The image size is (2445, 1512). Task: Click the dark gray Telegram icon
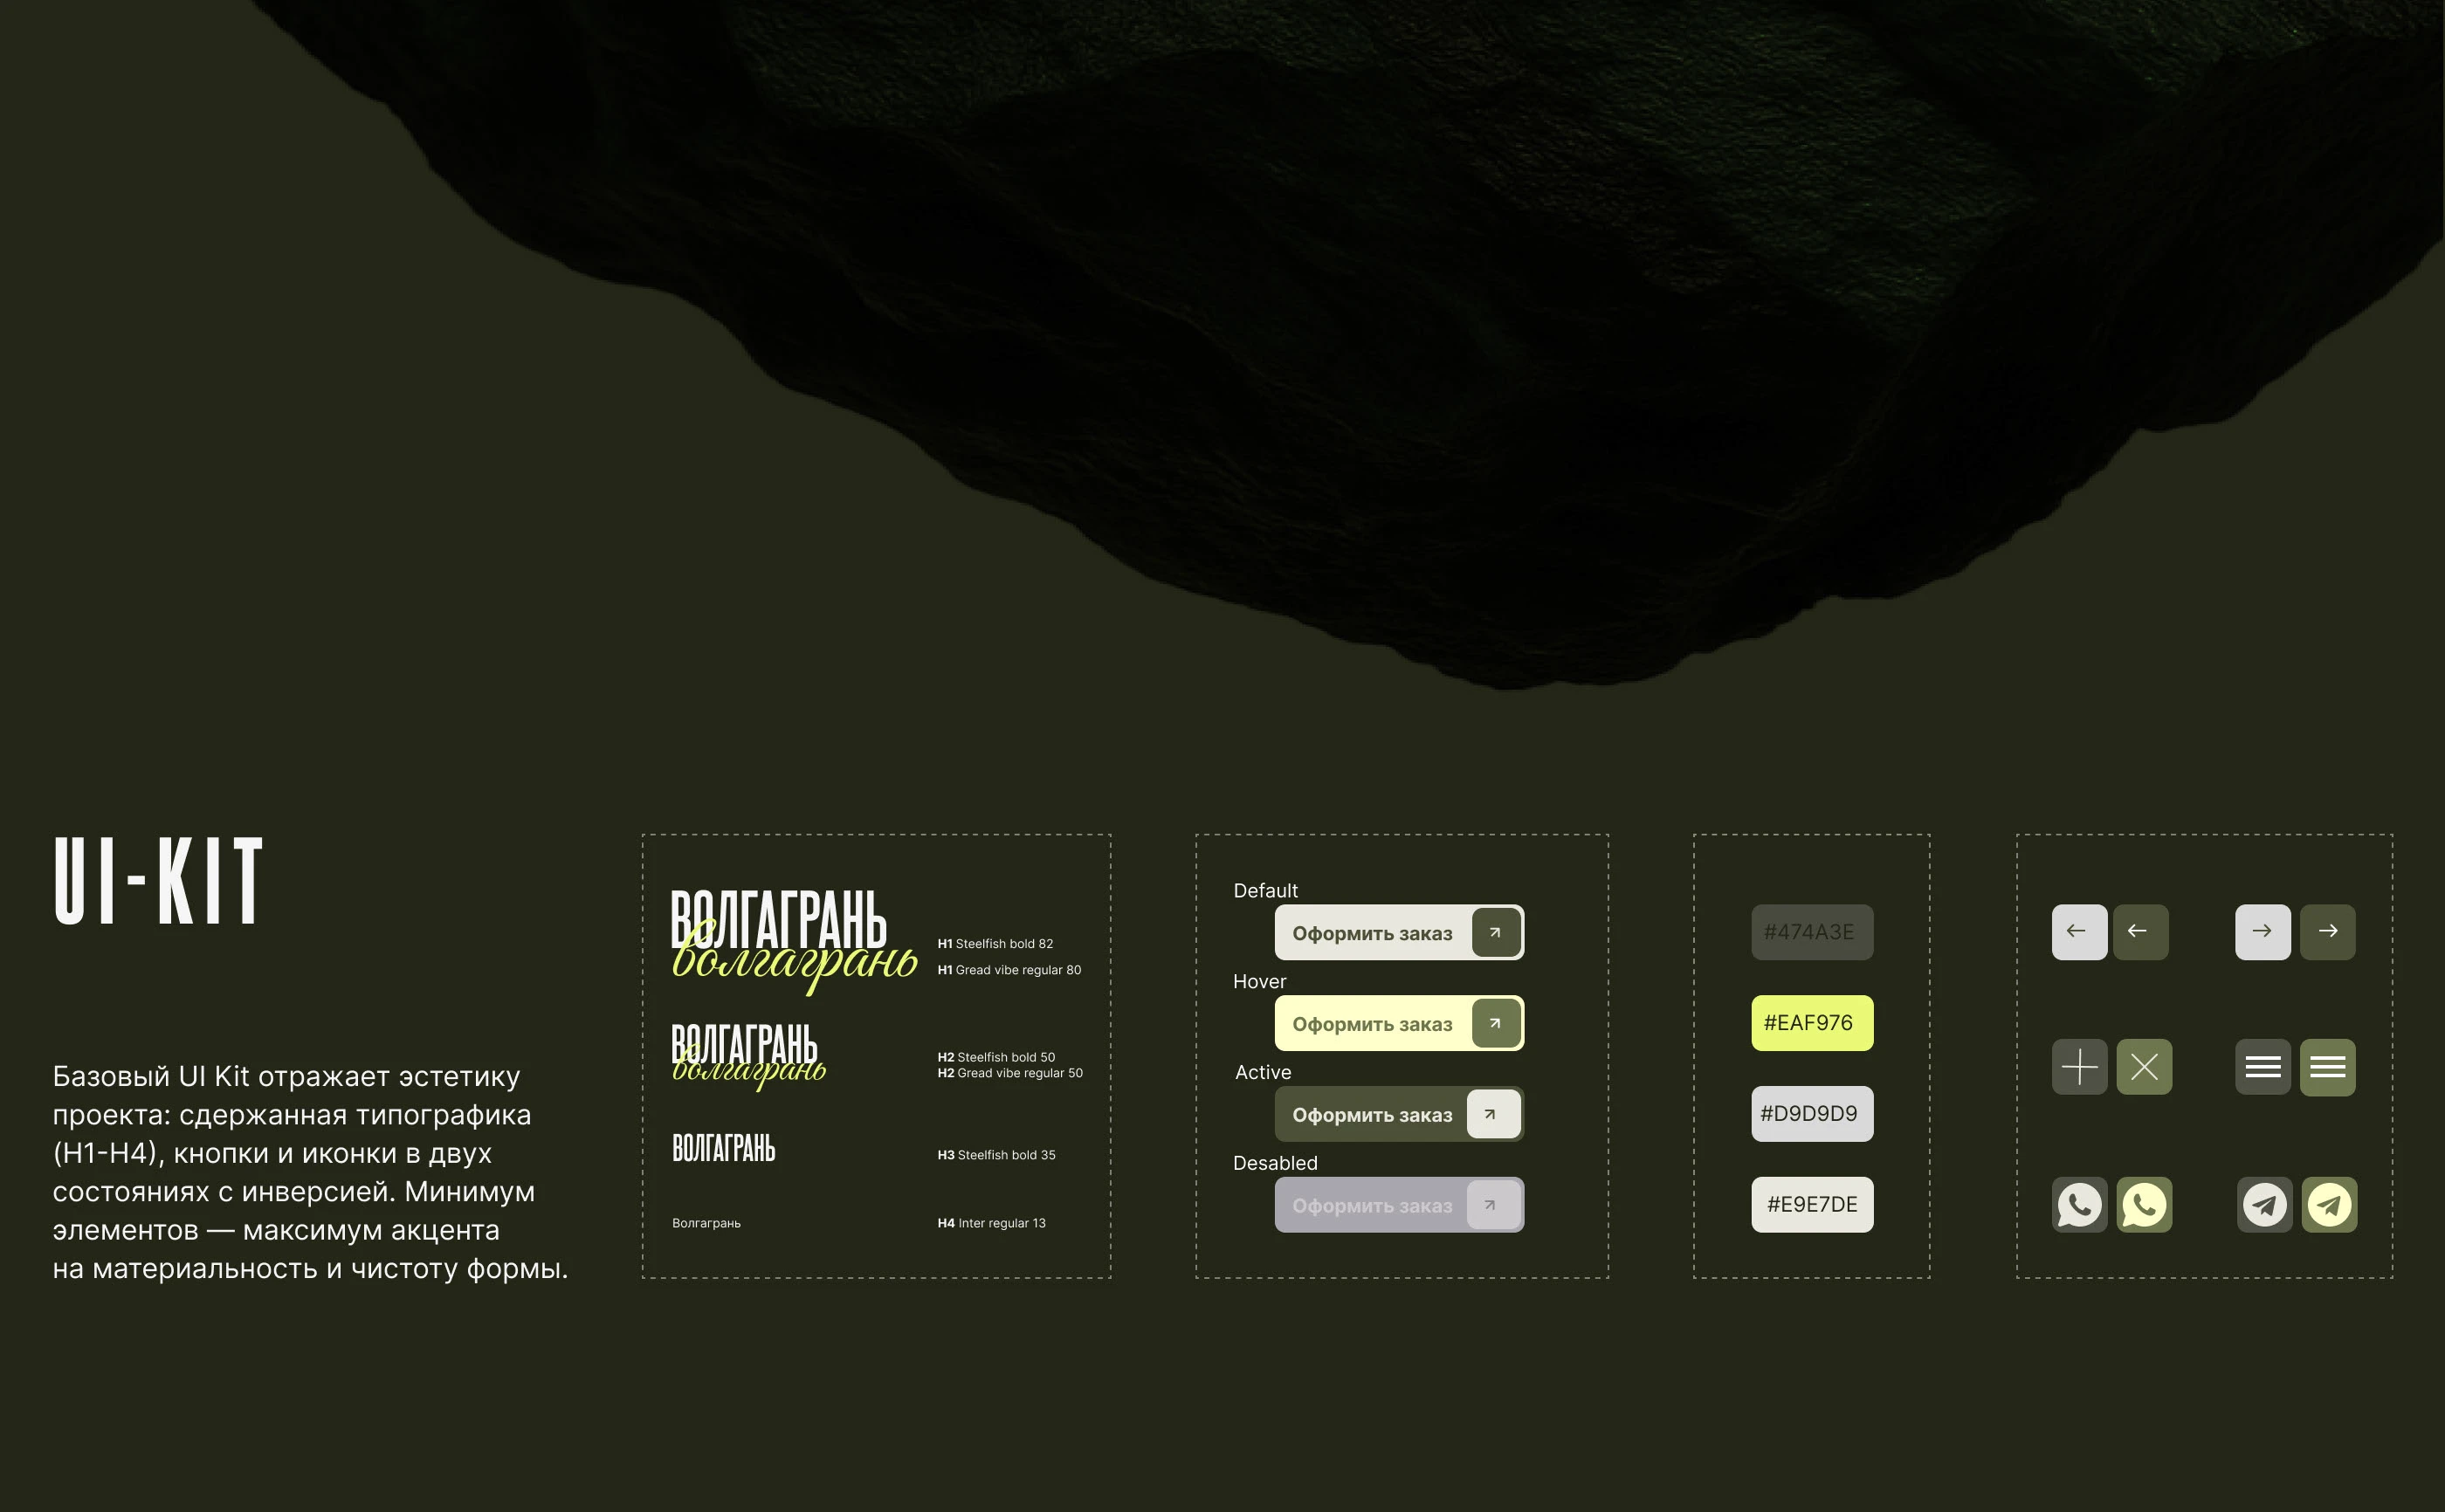point(2264,1204)
